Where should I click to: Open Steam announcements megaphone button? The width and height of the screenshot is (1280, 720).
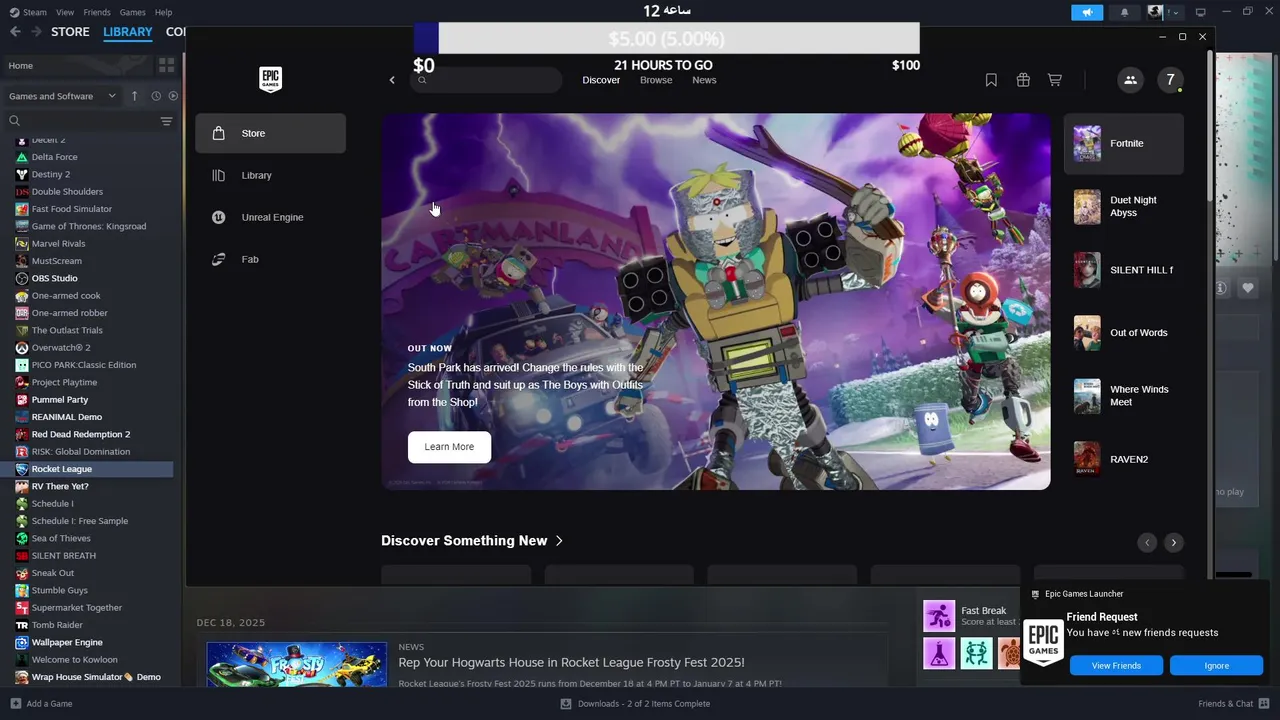pyautogui.click(x=1086, y=12)
